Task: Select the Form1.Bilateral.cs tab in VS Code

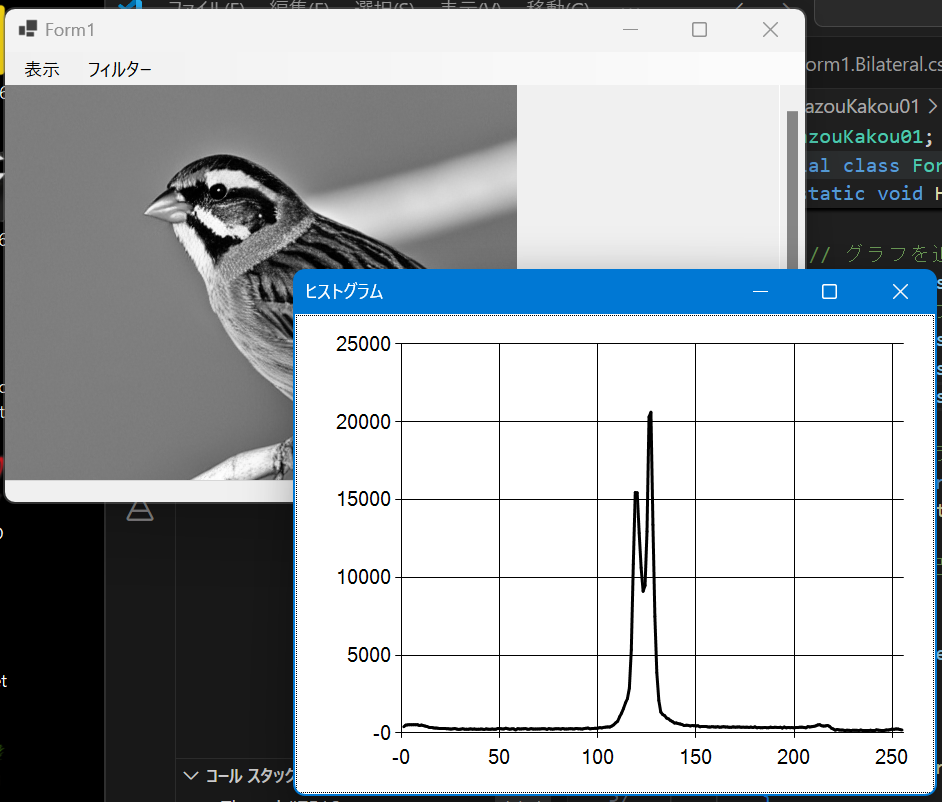Action: pyautogui.click(x=872, y=64)
